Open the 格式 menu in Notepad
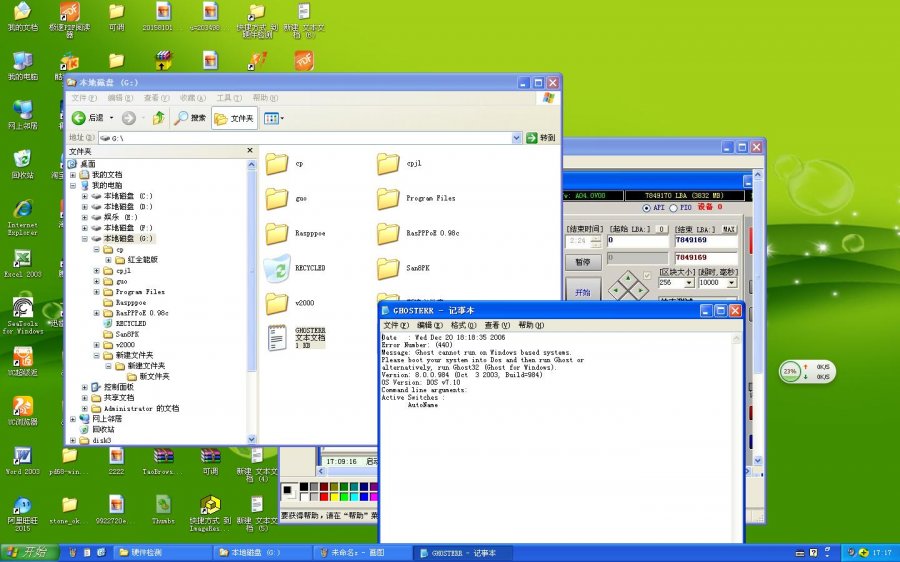900x562 pixels. tap(463, 325)
